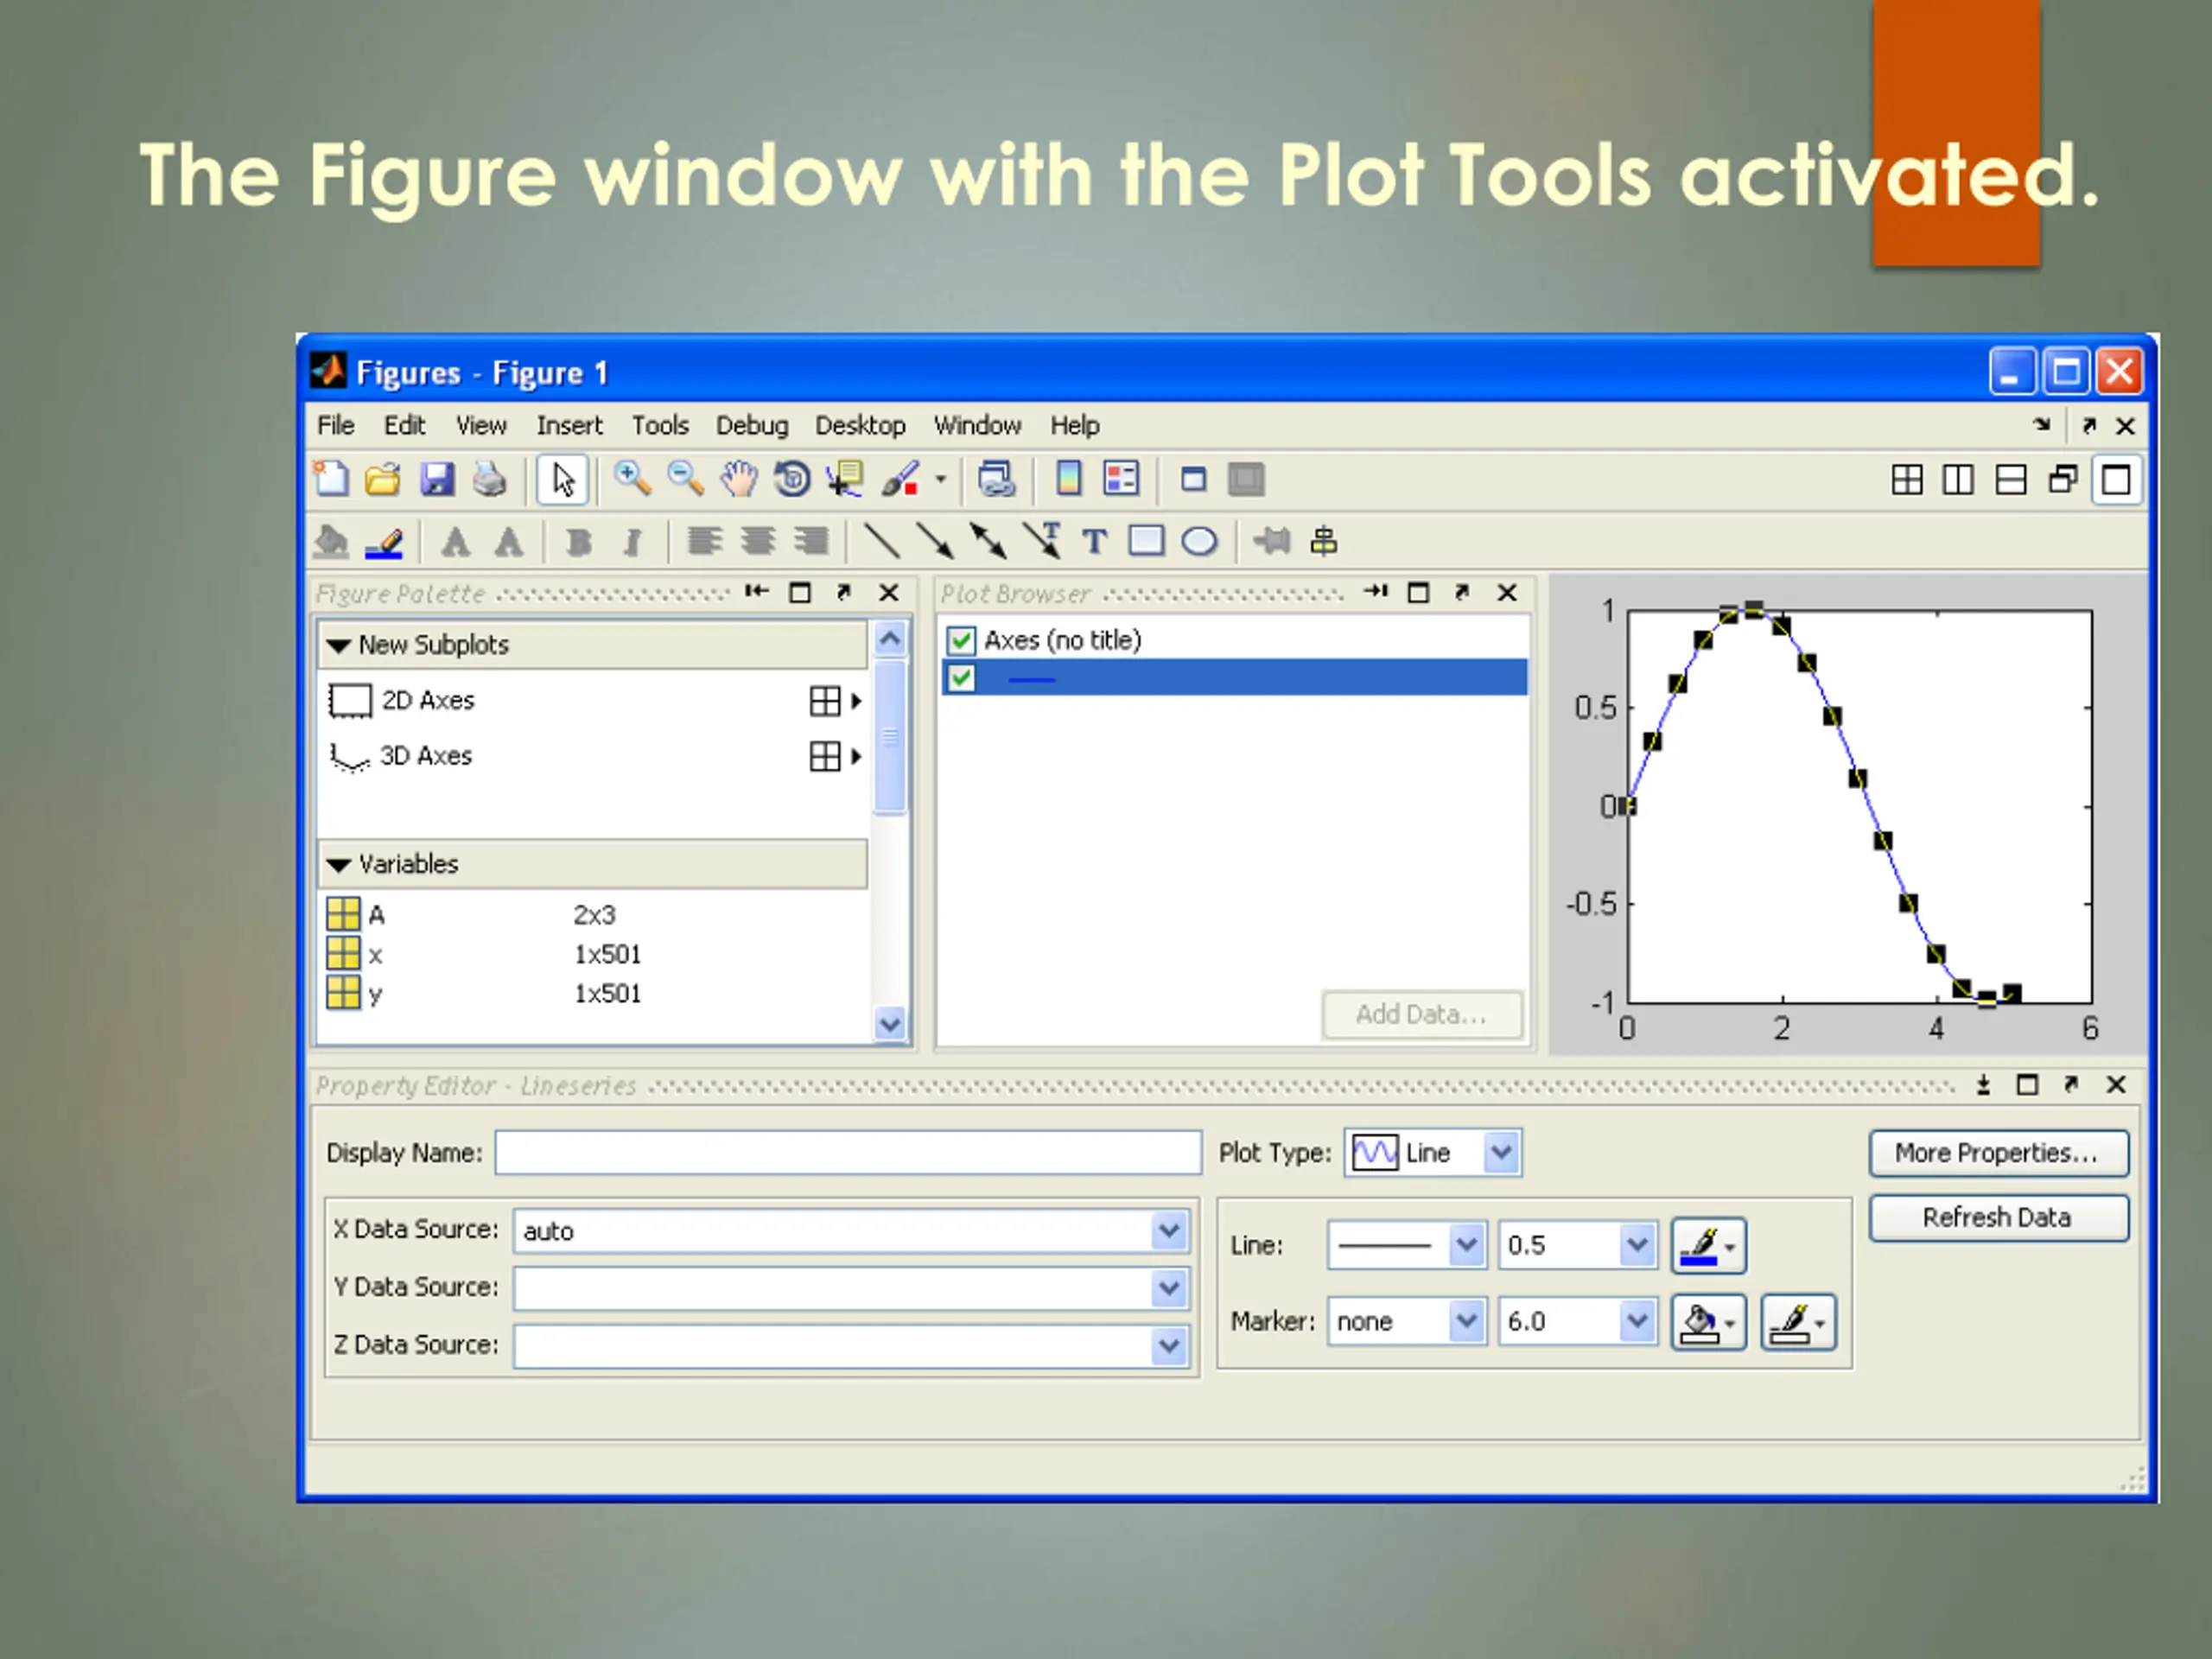Insert a rectangle annotation
Screen dimensions: 2212x1659
point(1147,542)
